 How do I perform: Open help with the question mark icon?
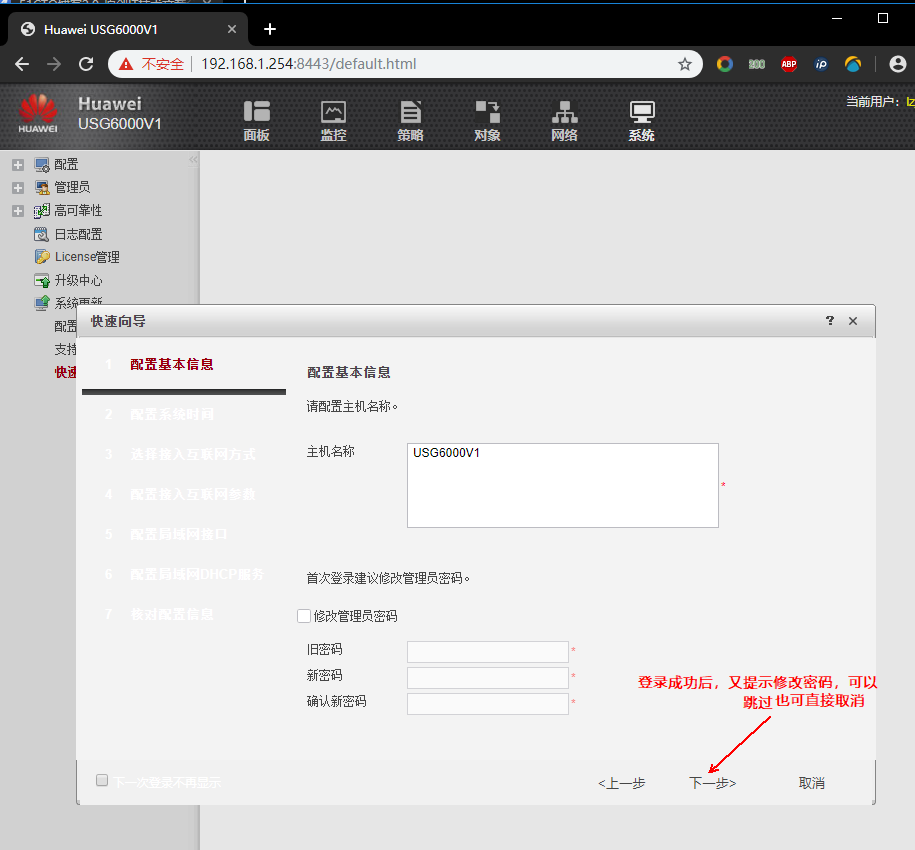830,320
